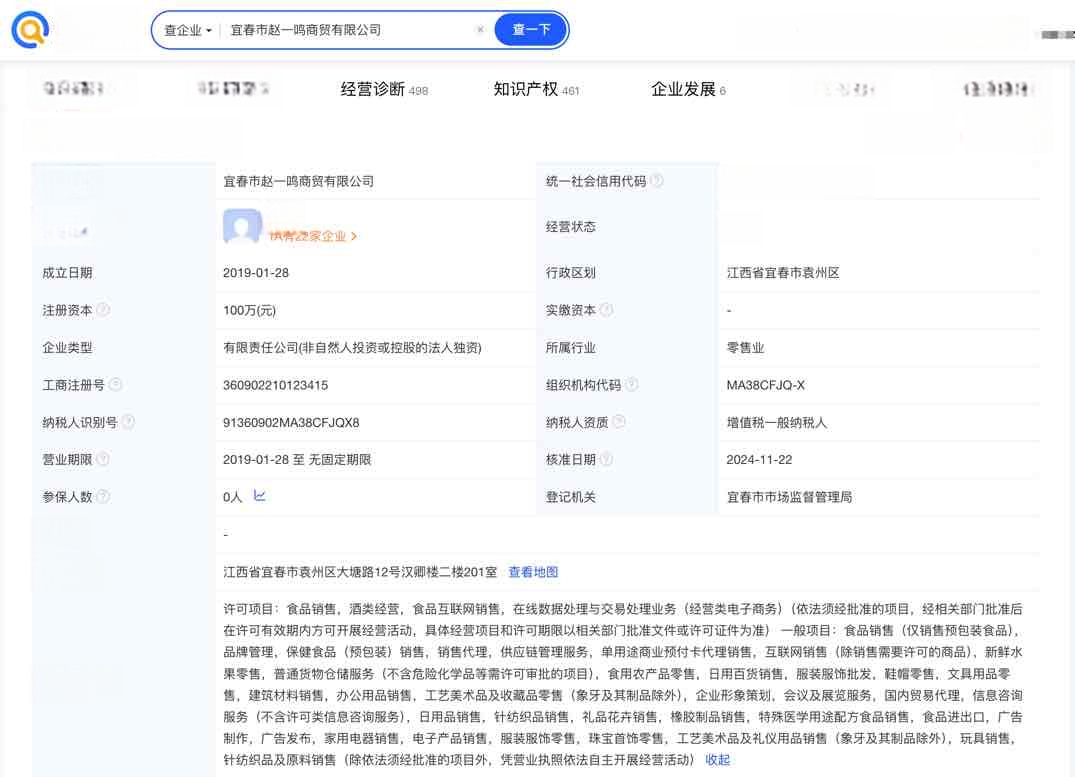Image resolution: width=1075 pixels, height=777 pixels.
Task: Click the help icon next to 核准日期
Action: click(x=607, y=459)
